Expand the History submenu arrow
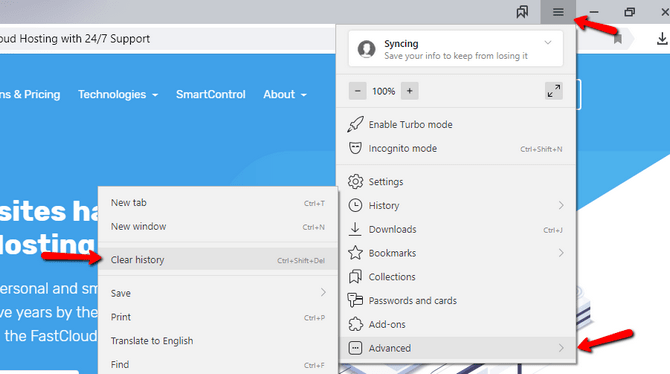 point(561,206)
